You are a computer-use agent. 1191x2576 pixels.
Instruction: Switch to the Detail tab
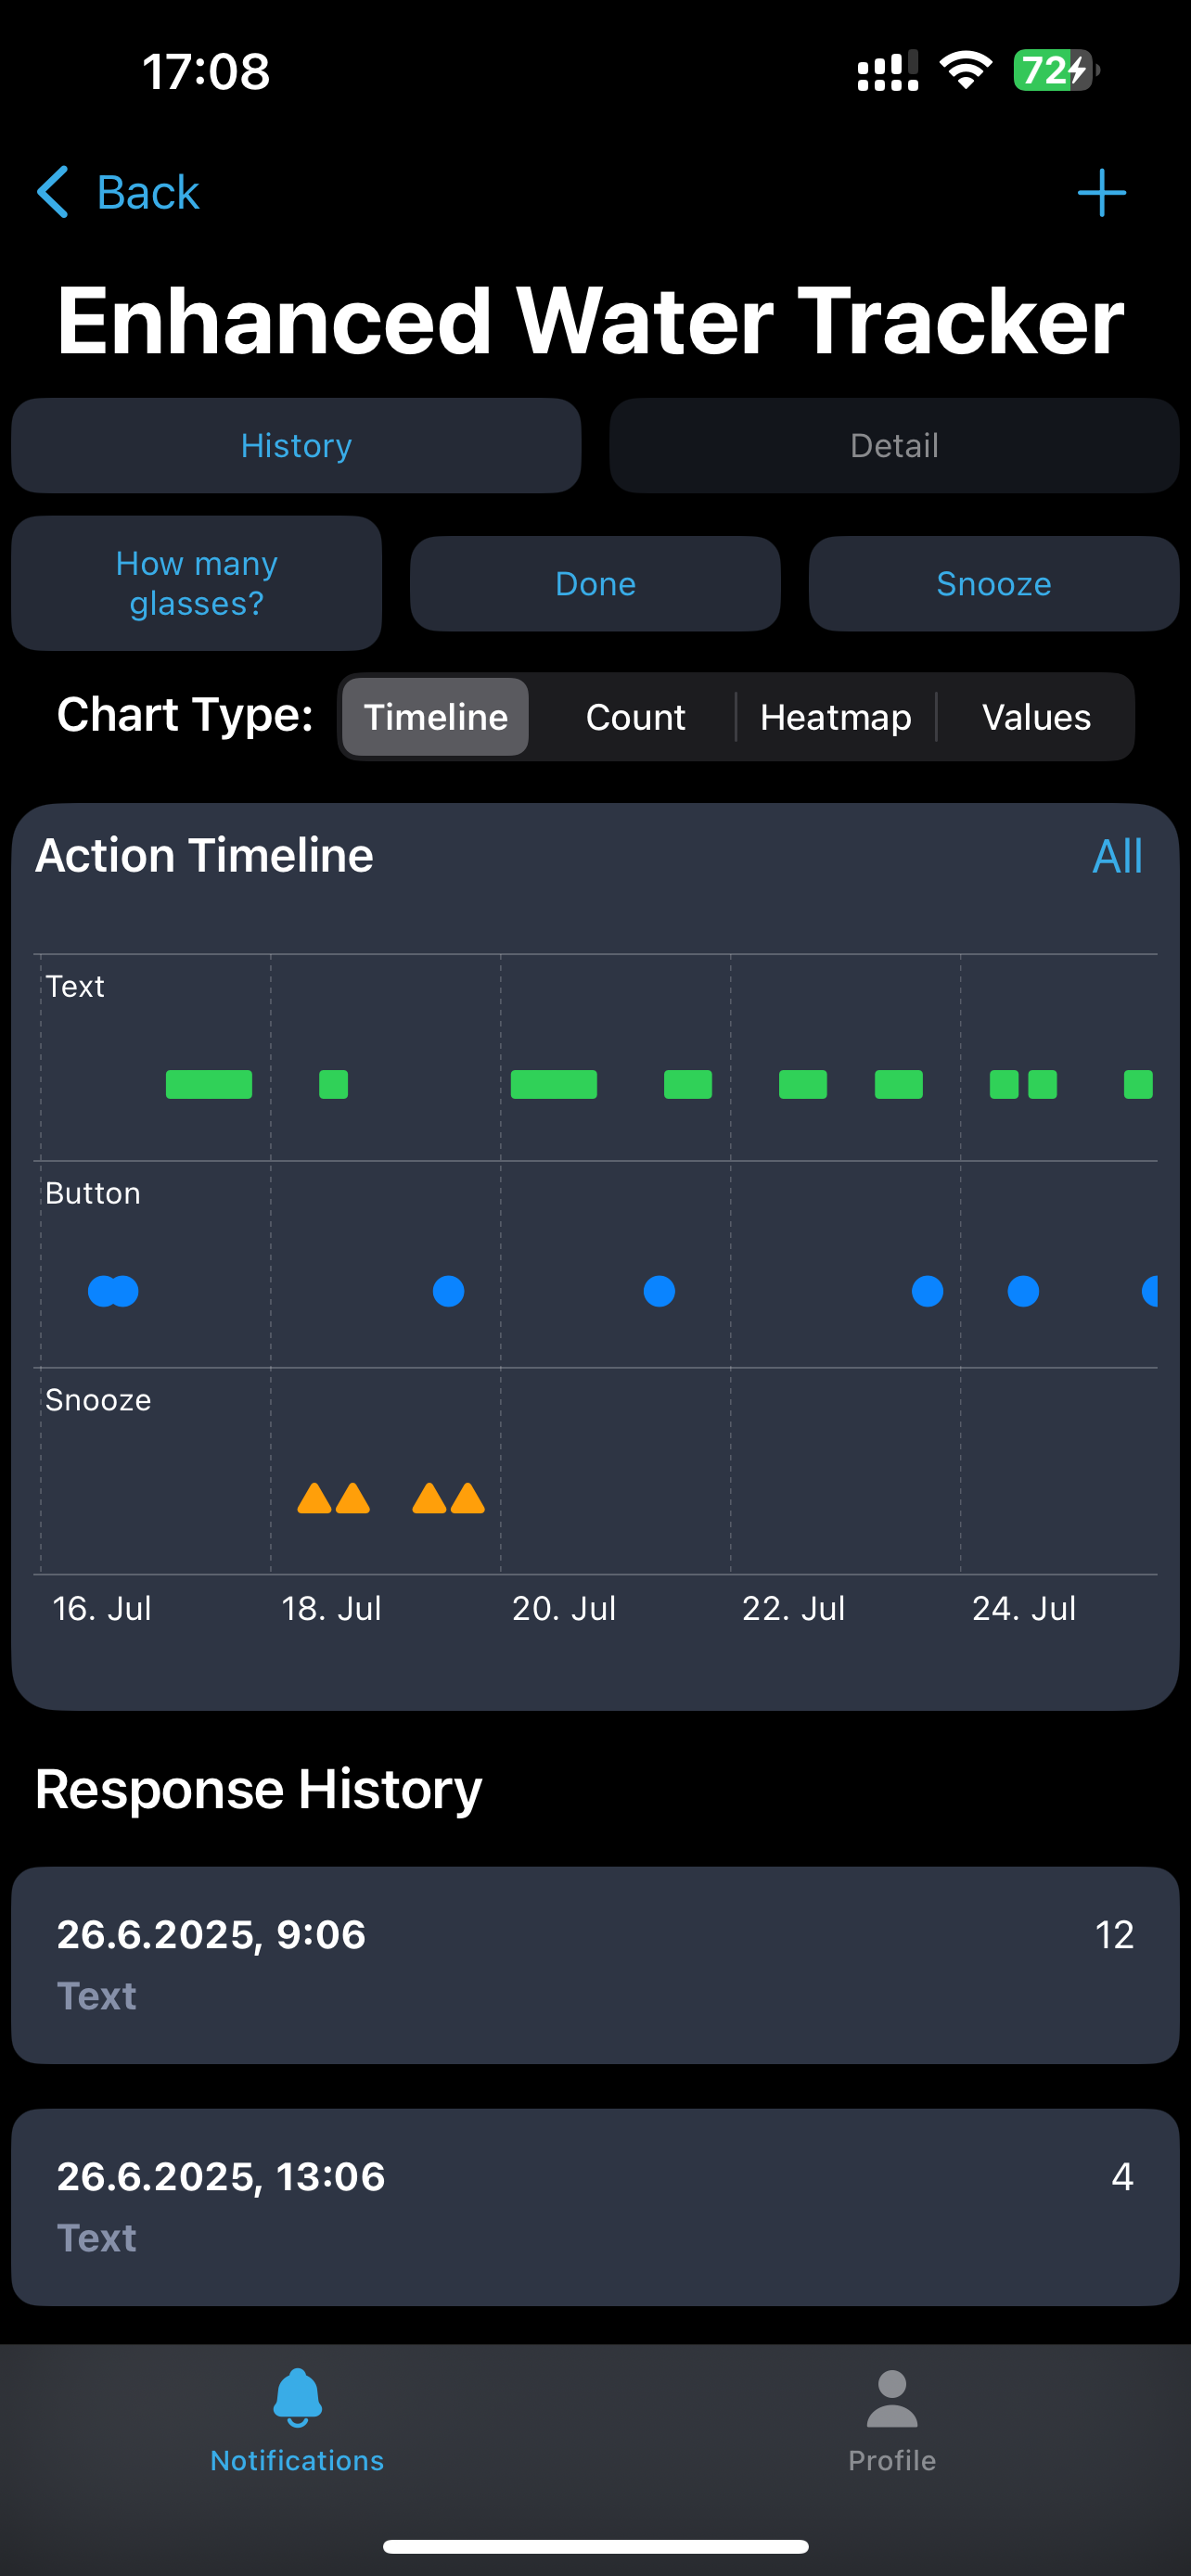pyautogui.click(x=894, y=445)
